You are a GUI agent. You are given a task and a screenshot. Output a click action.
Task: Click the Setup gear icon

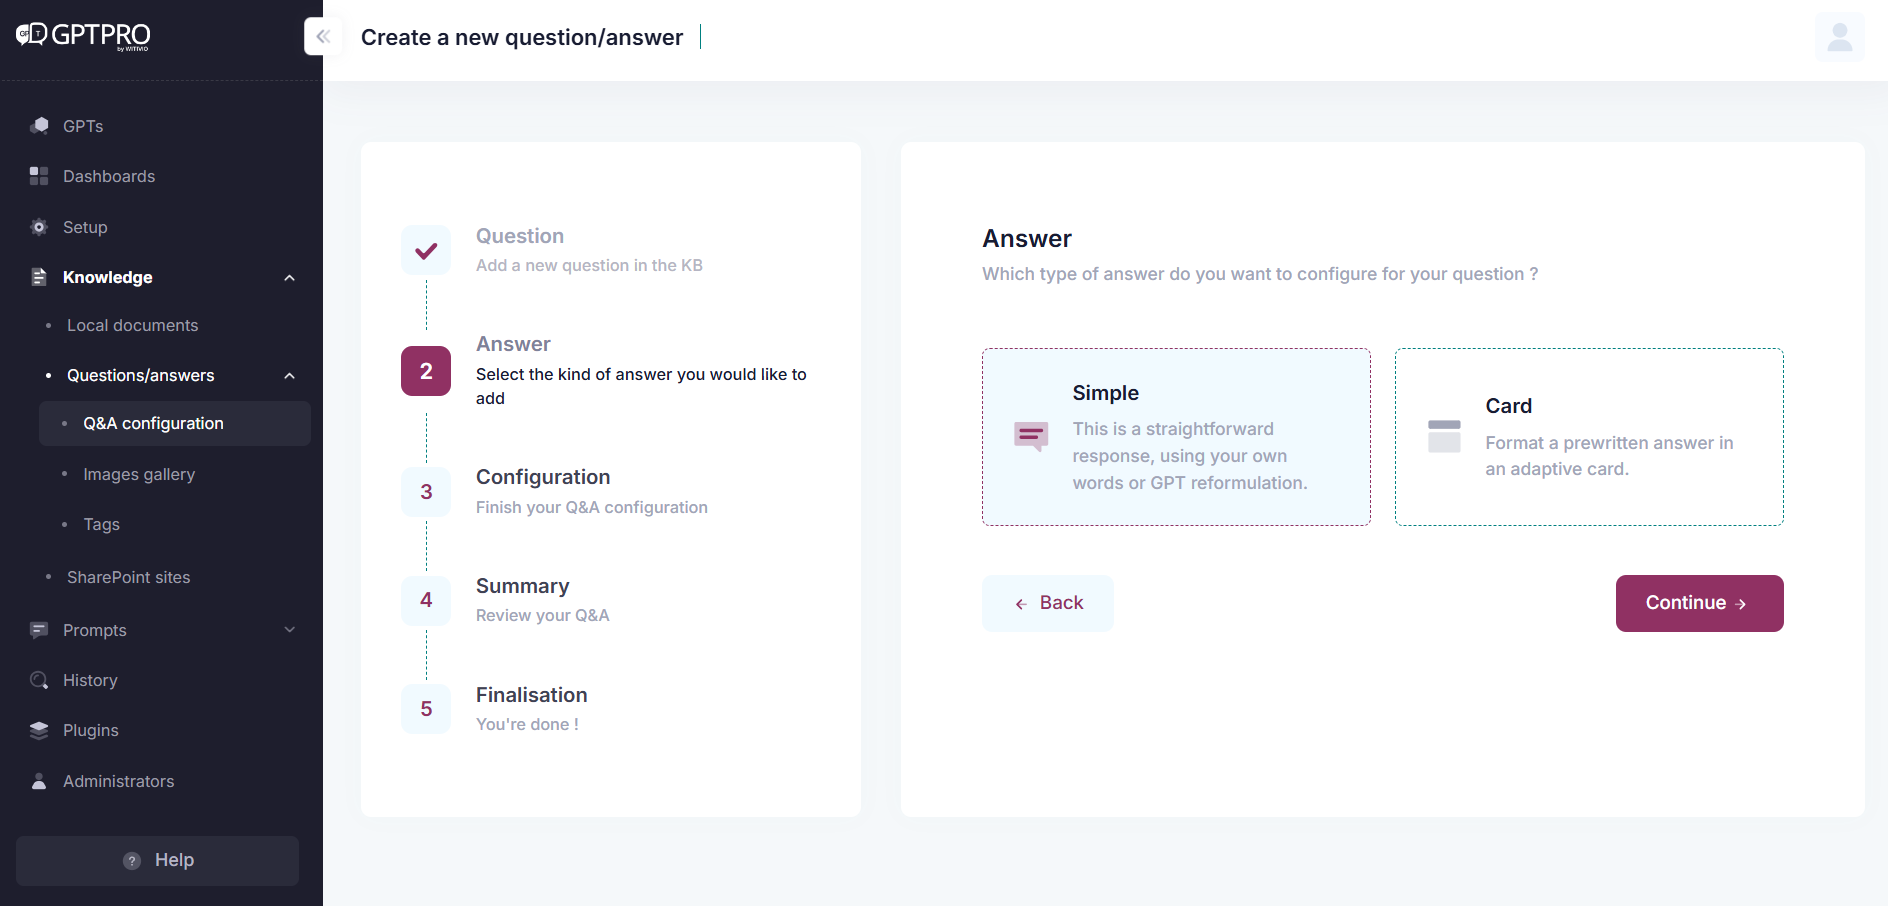(39, 227)
